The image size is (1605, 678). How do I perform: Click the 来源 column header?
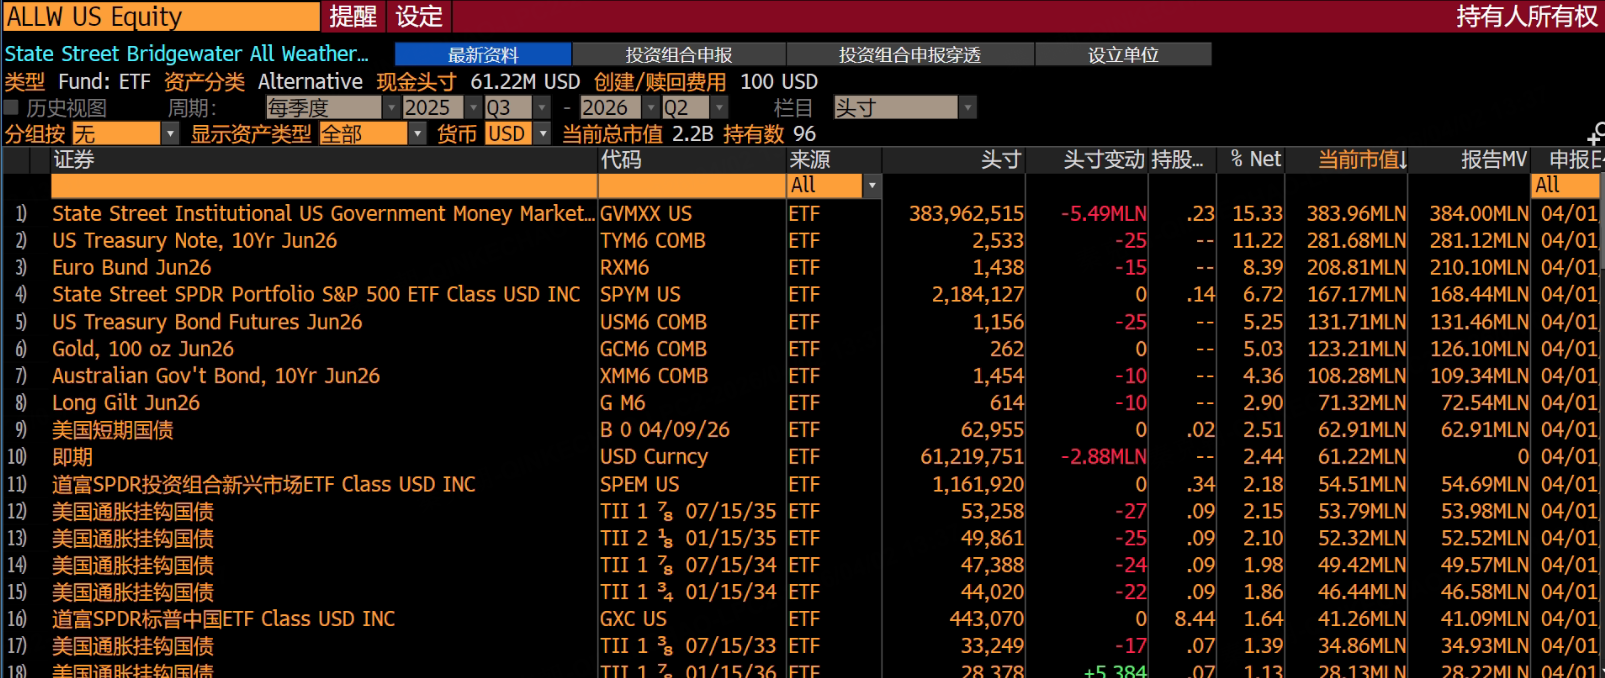[x=809, y=160]
